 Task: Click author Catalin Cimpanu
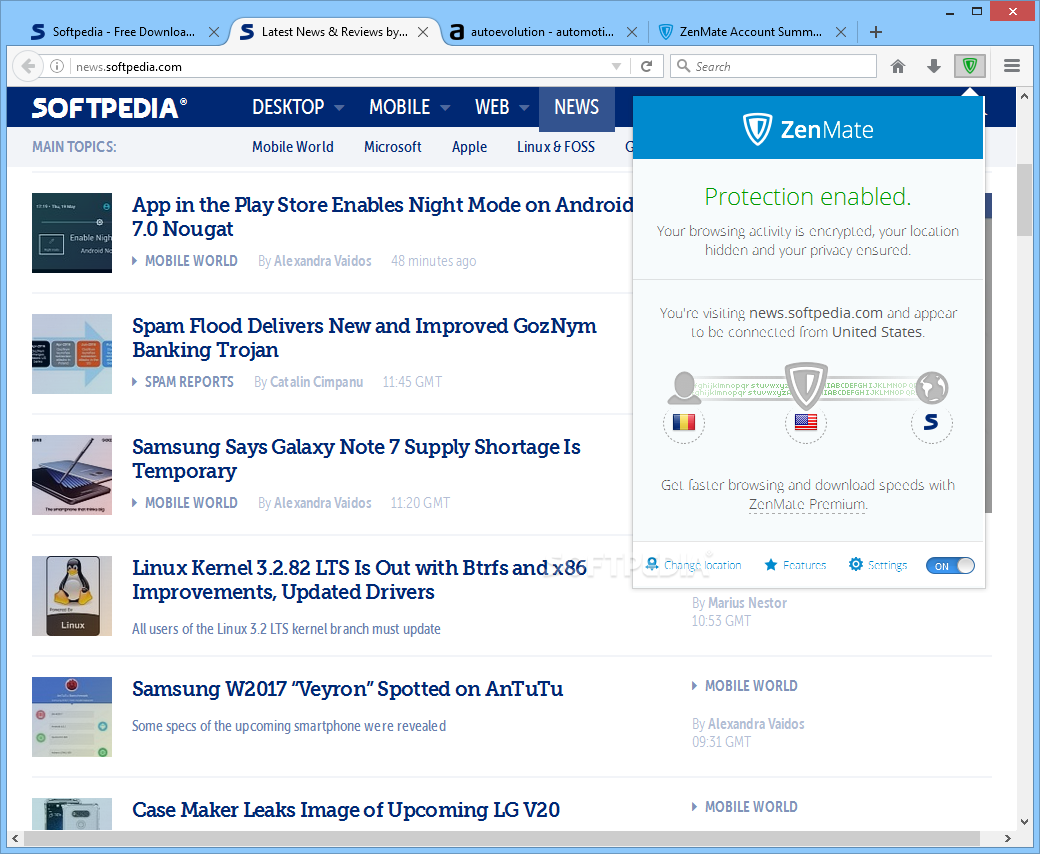(316, 382)
